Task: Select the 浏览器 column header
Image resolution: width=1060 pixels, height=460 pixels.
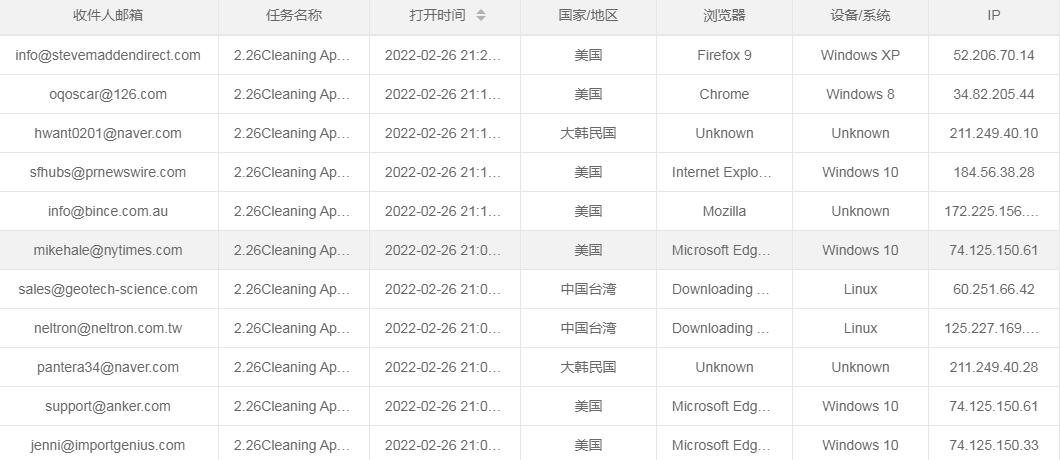Action: (724, 15)
